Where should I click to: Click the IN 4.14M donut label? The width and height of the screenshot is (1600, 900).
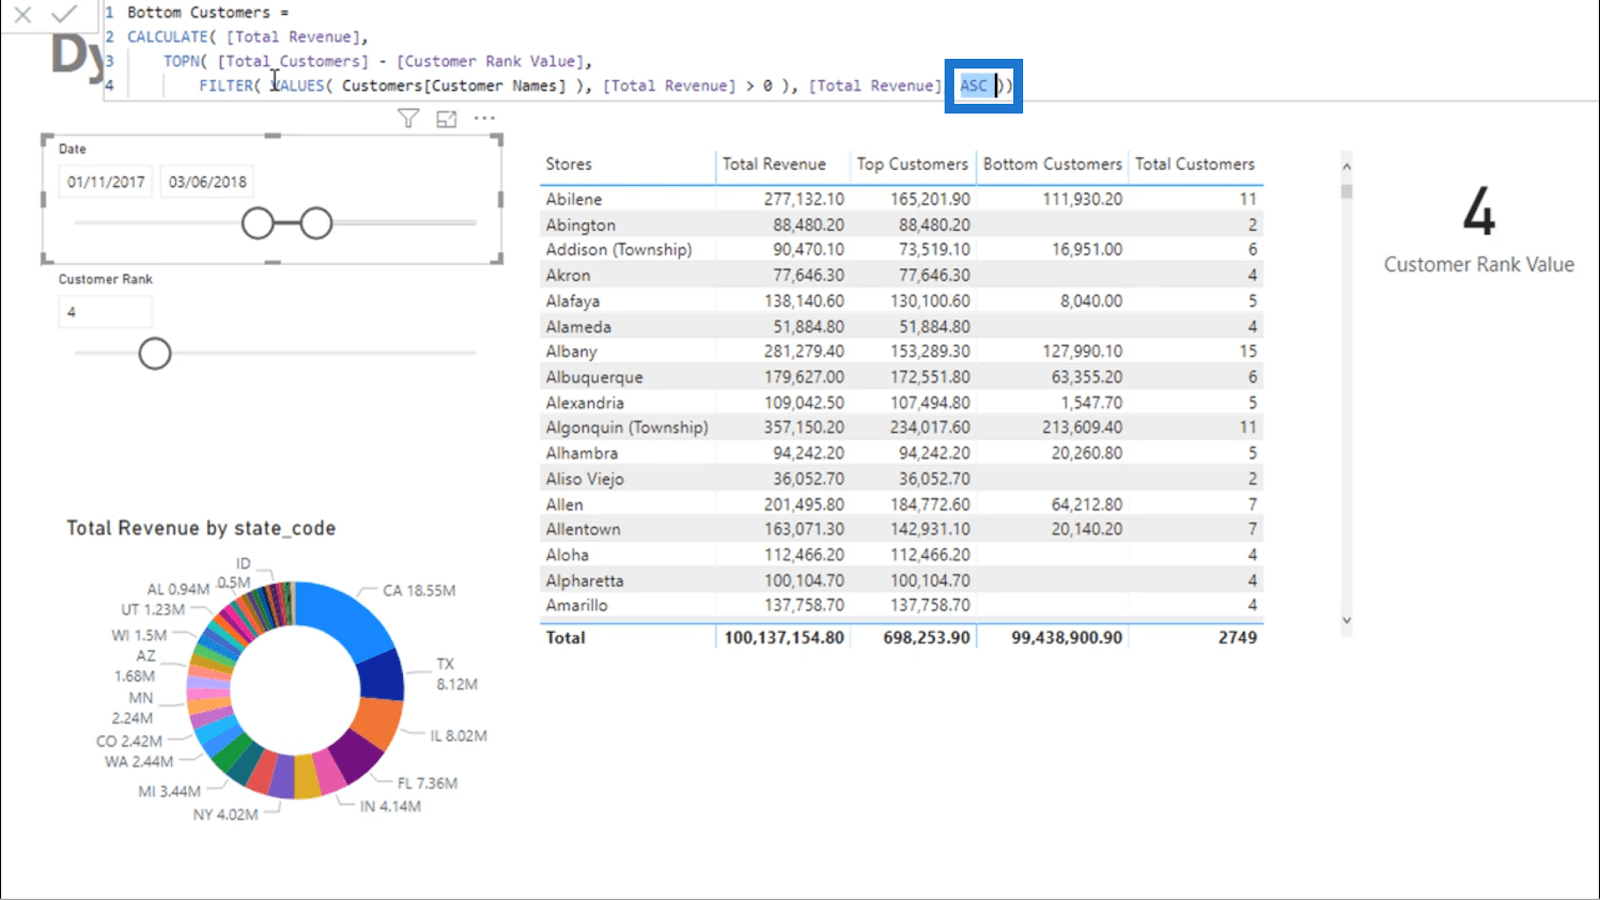390,806
